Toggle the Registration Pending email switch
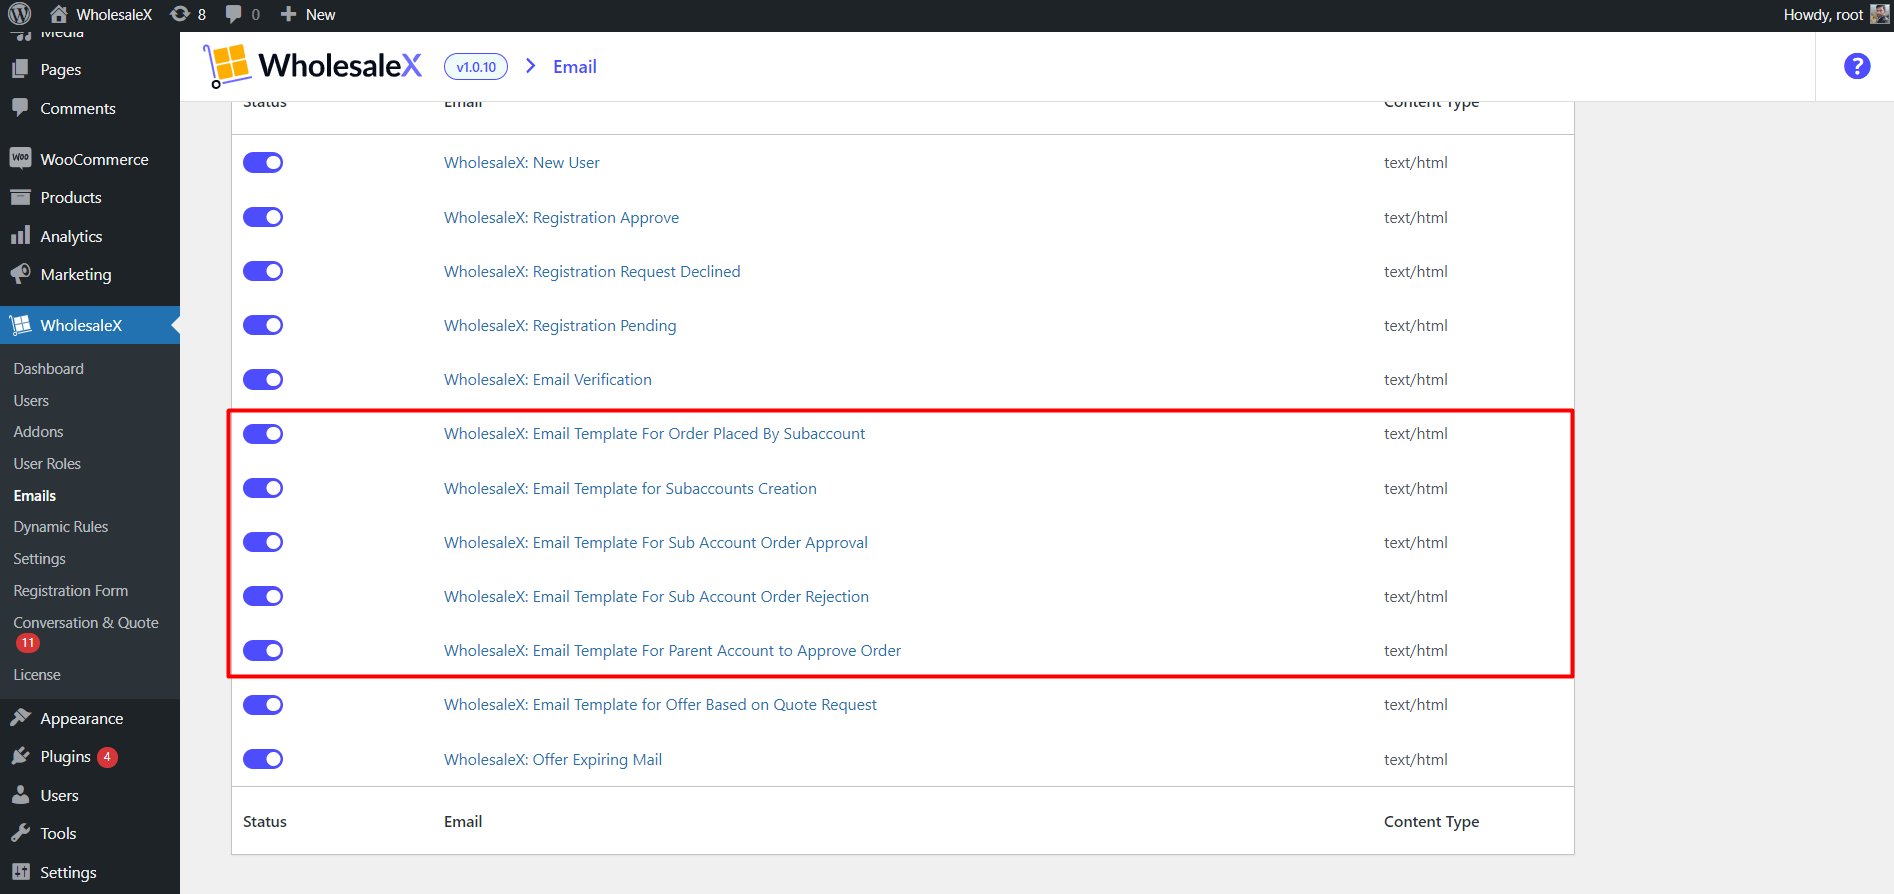The image size is (1894, 894). [263, 325]
